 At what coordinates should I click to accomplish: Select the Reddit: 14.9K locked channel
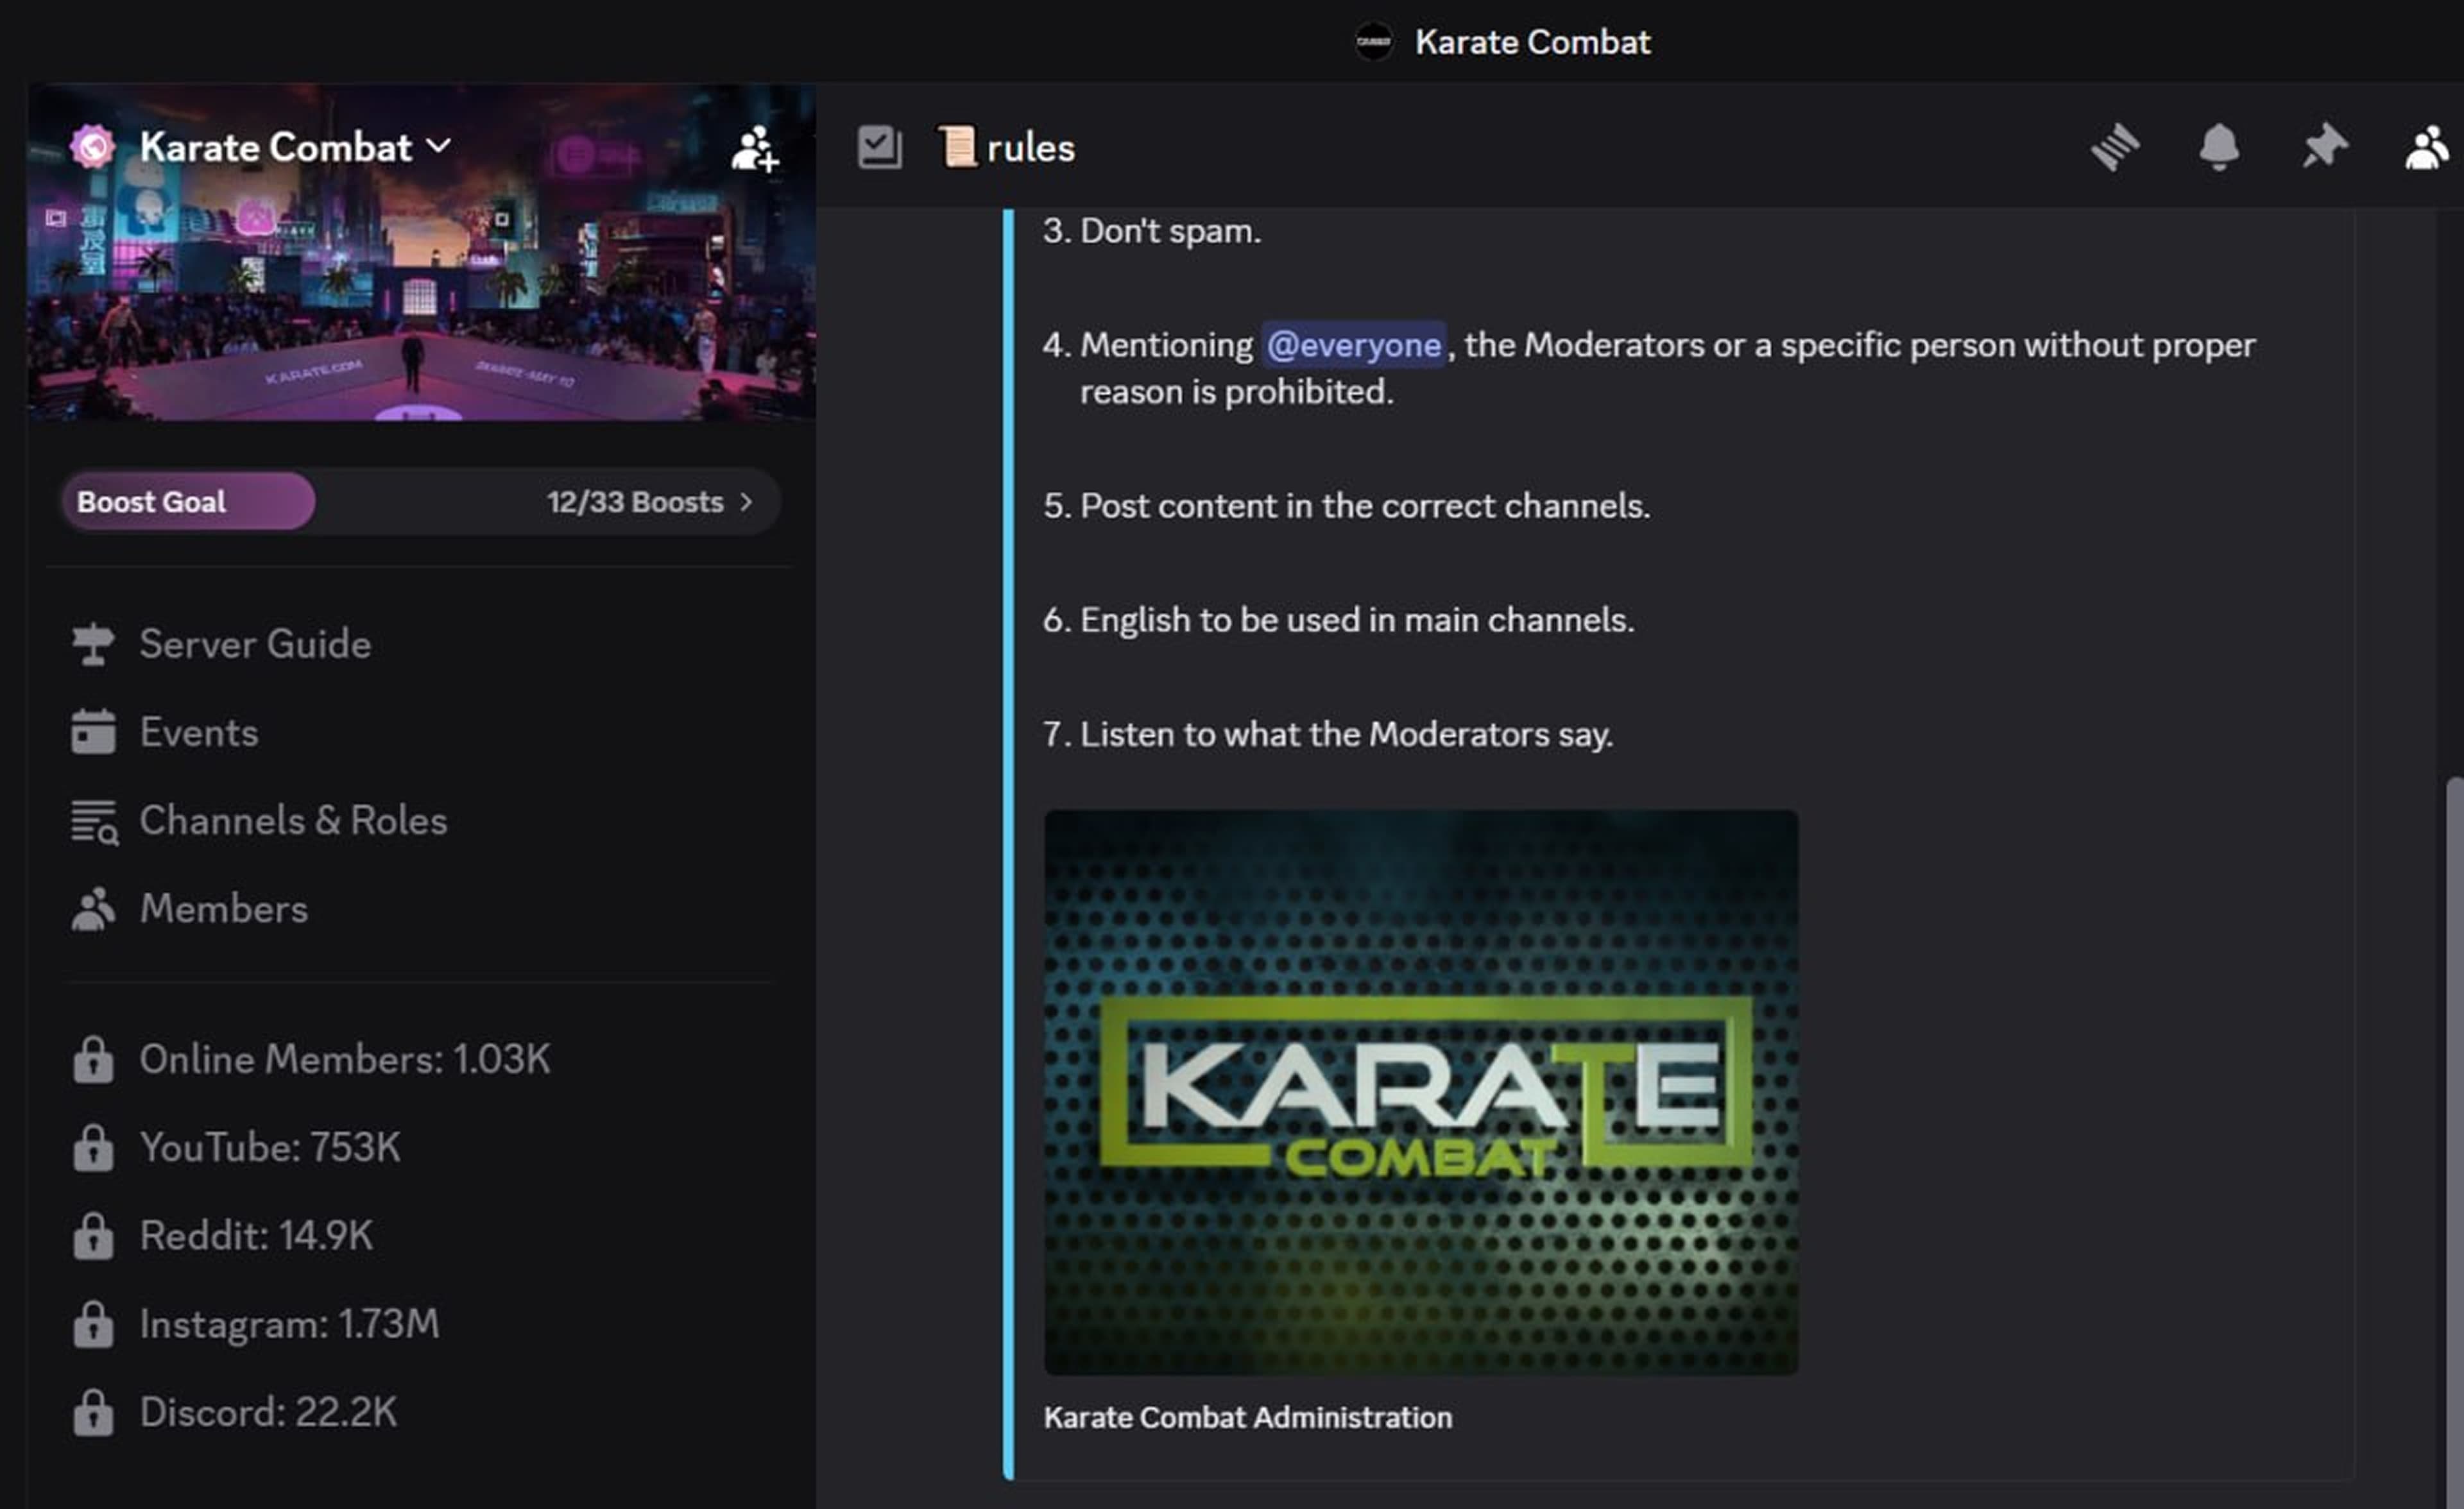tap(420, 1235)
